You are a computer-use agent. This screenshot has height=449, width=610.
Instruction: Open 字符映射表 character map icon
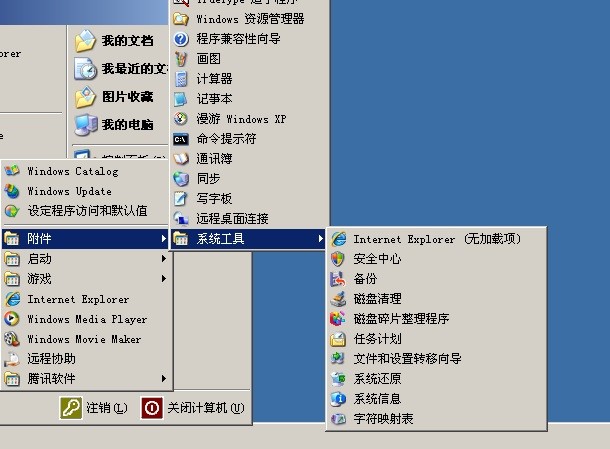[338, 419]
